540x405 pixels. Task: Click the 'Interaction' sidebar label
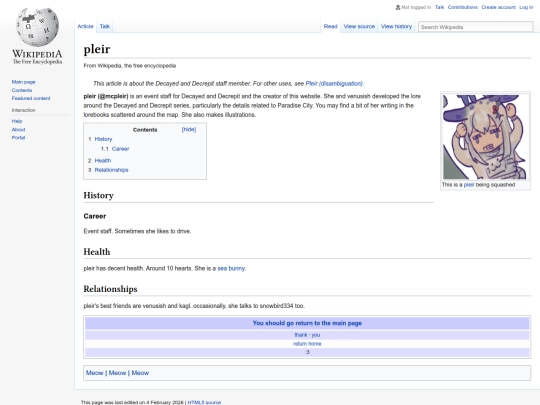(23, 110)
